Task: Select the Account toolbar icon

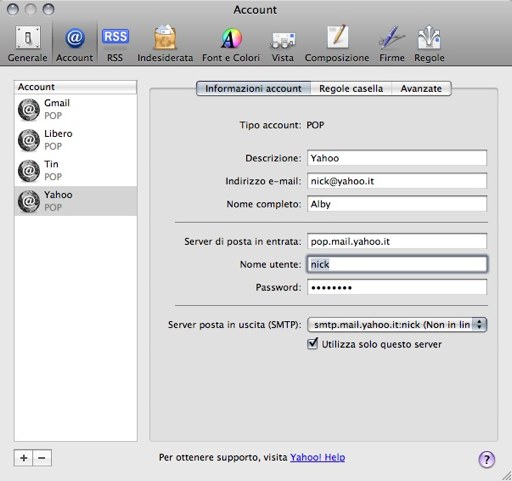Action: pyautogui.click(x=74, y=44)
